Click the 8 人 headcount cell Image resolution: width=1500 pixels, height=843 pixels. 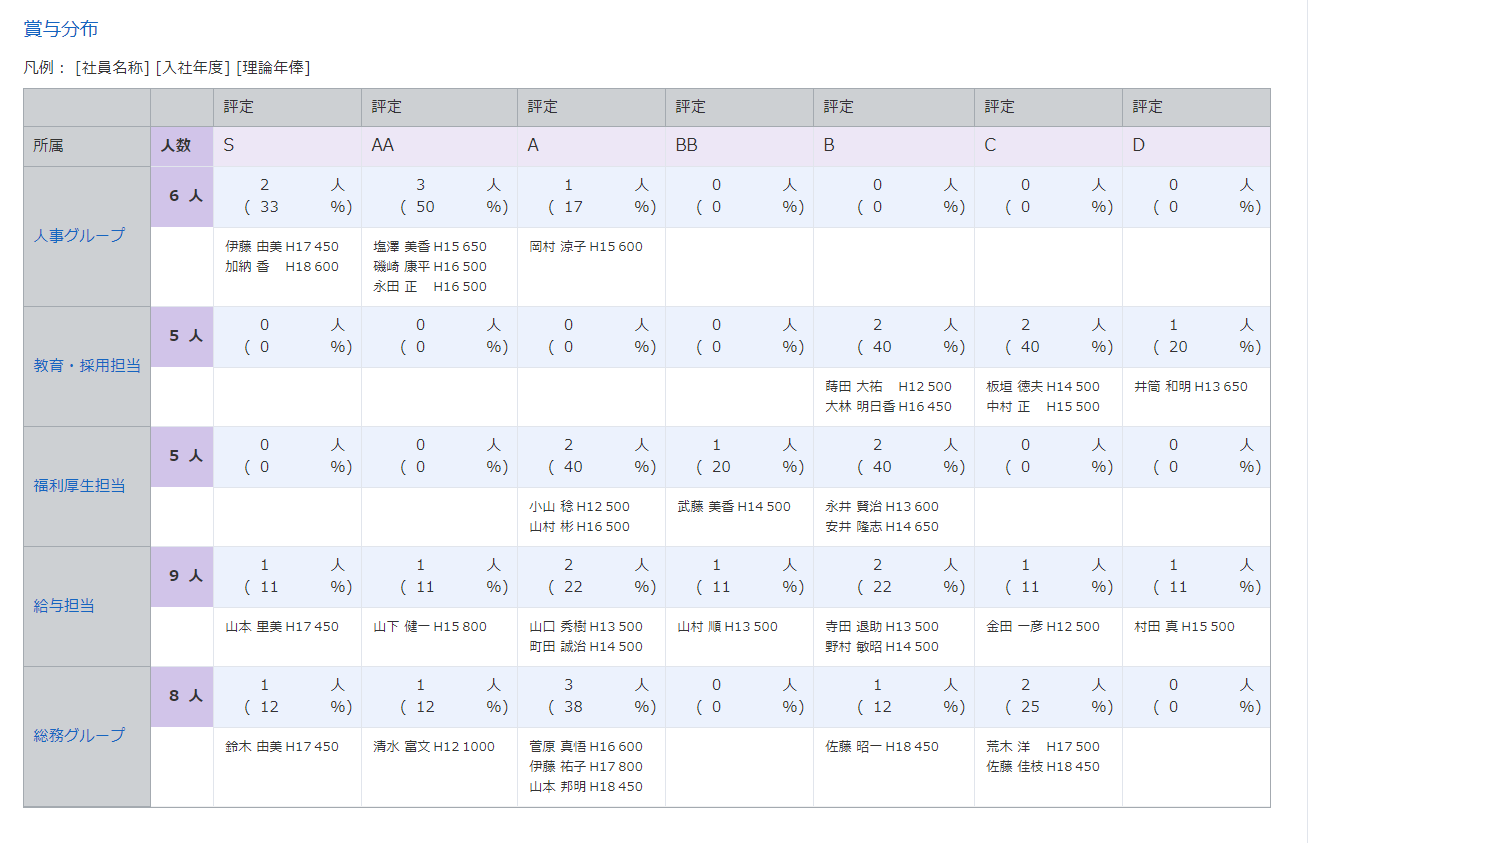coord(185,696)
